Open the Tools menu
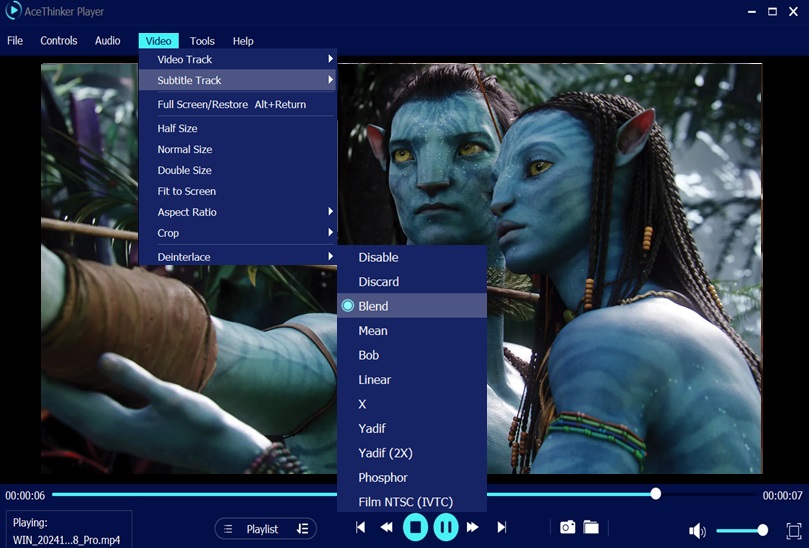Viewport: 809px width, 548px height. 202,41
